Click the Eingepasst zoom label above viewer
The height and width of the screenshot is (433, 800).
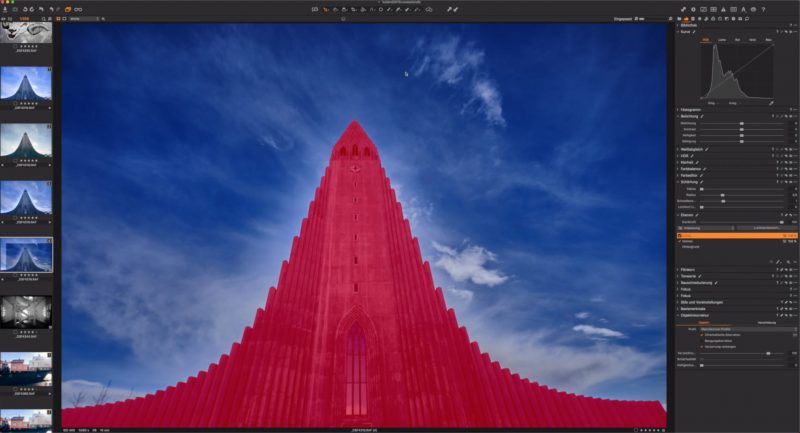click(622, 19)
